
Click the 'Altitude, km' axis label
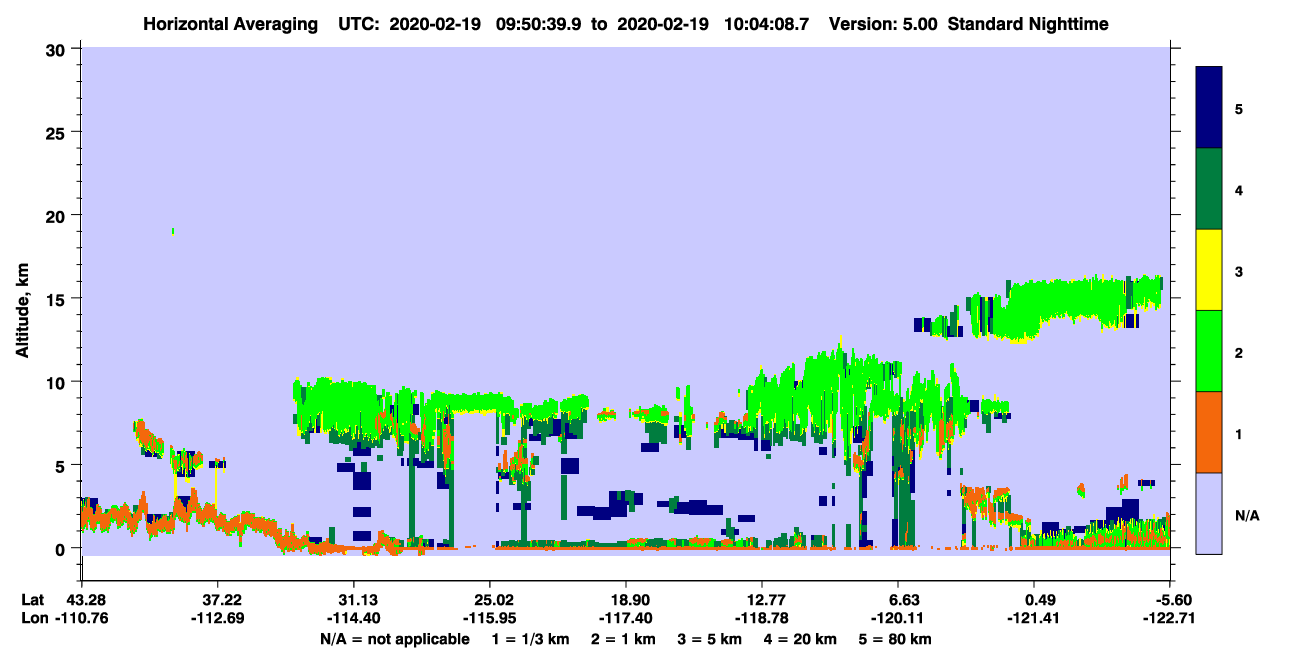point(22,308)
